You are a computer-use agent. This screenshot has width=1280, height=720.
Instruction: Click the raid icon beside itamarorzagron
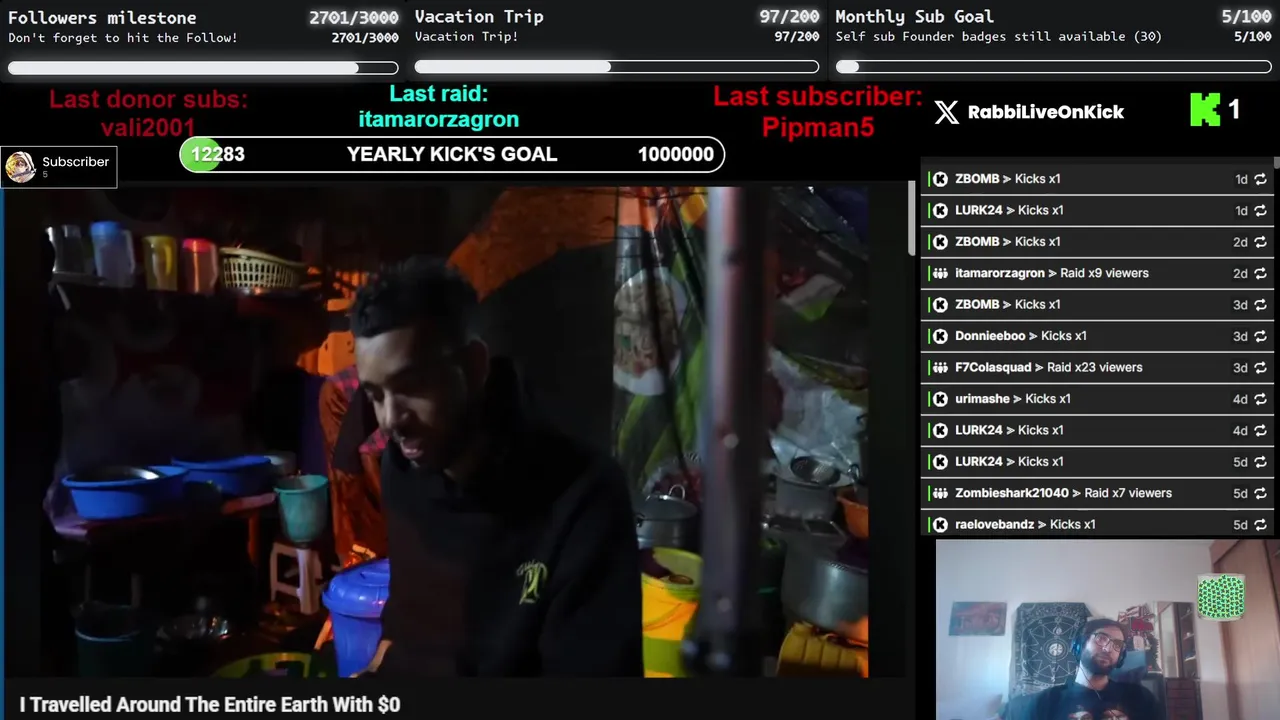940,273
